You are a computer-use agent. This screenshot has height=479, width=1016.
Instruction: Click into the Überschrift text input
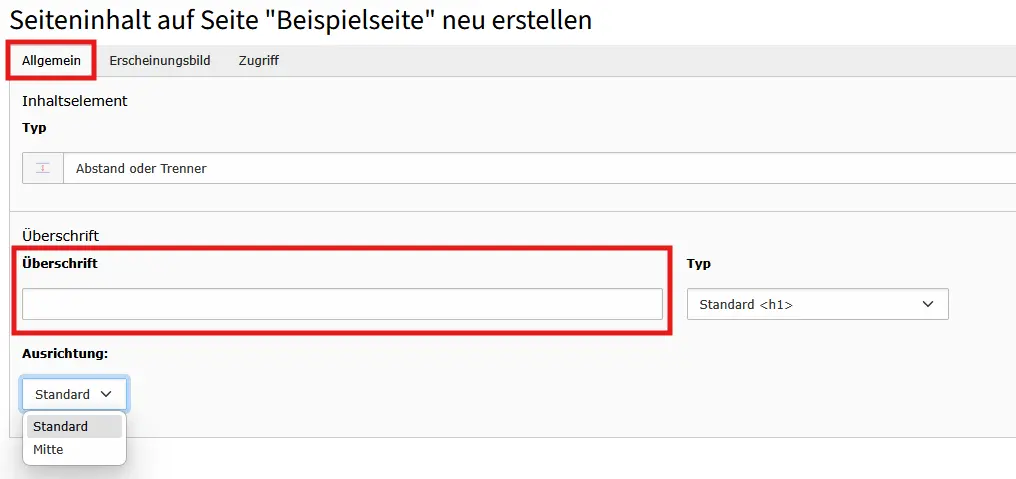pyautogui.click(x=342, y=304)
